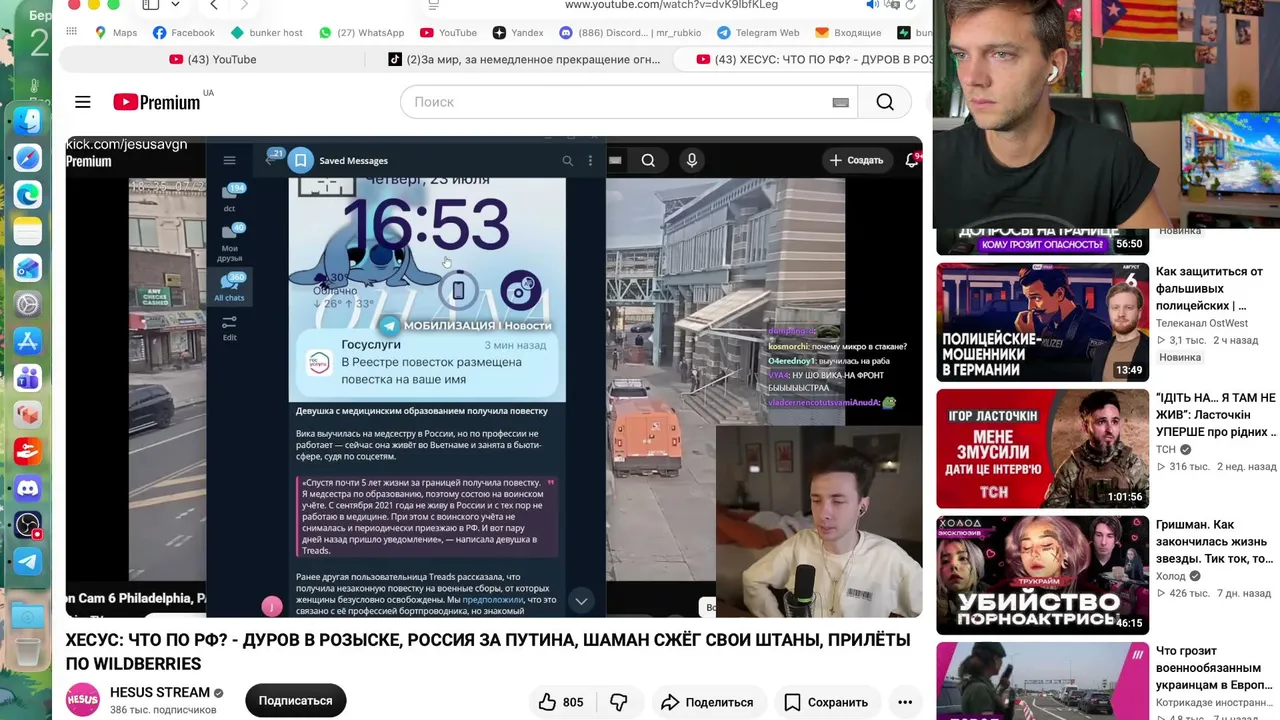Open title ІДІТЬ НА... Я ТАМ НЕ ЖИВ
Screen dimensions: 1280x720
point(1216,415)
